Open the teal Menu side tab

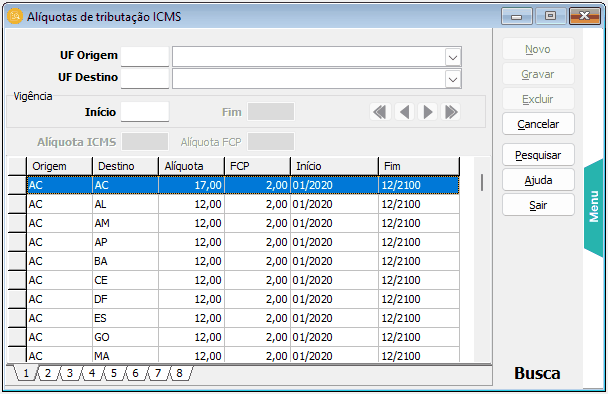coord(594,207)
